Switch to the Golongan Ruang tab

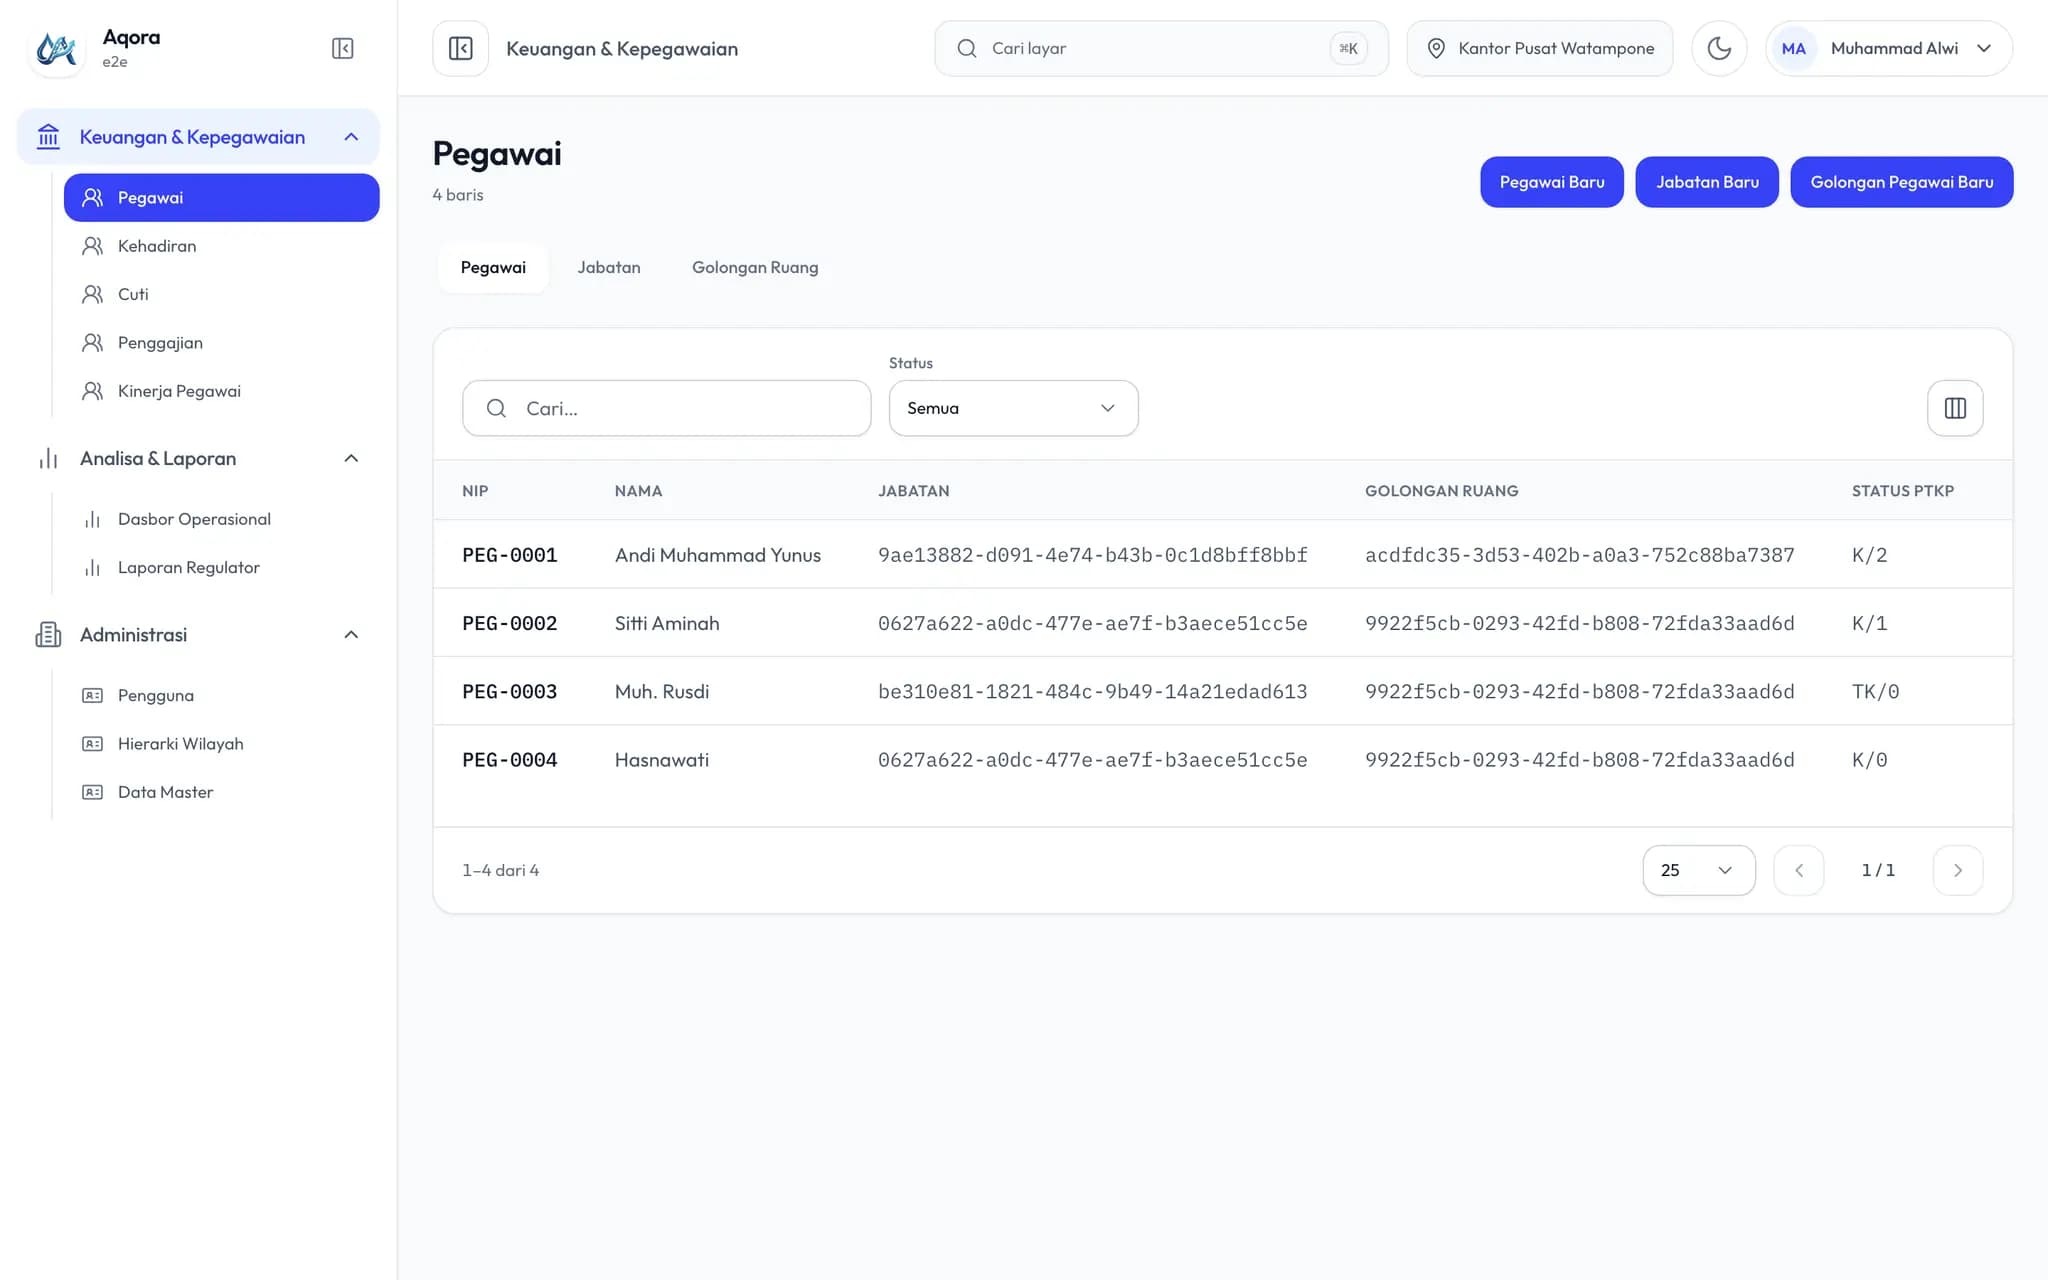[755, 267]
